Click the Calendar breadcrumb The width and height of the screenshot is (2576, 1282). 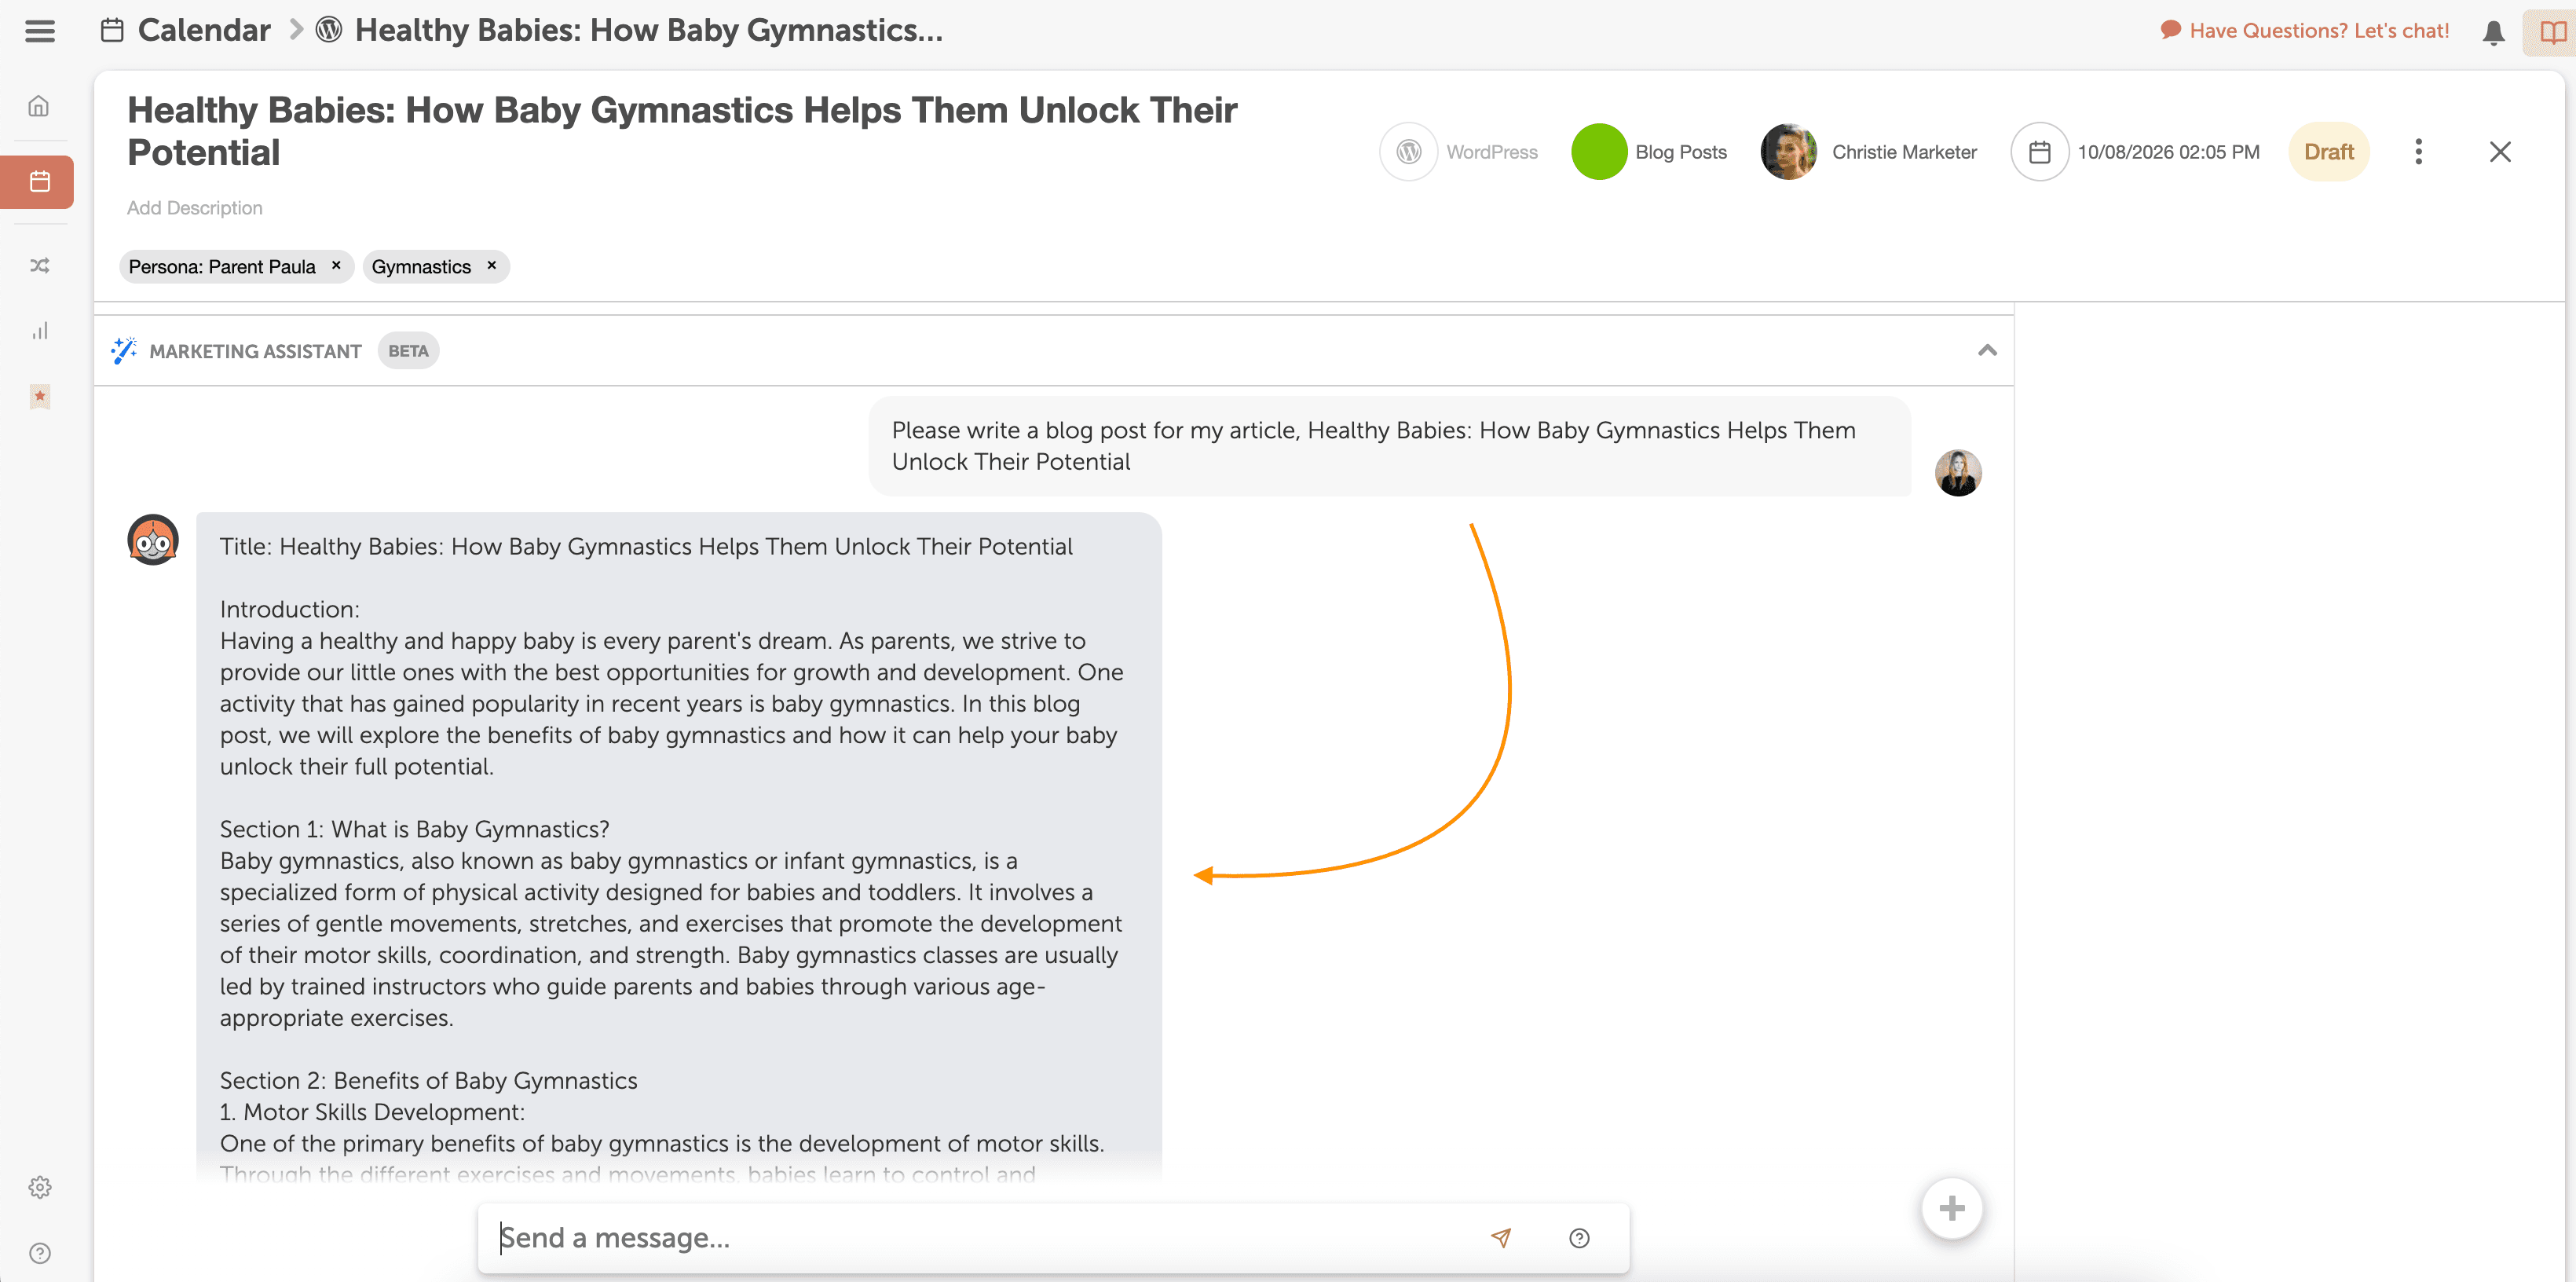coord(203,30)
